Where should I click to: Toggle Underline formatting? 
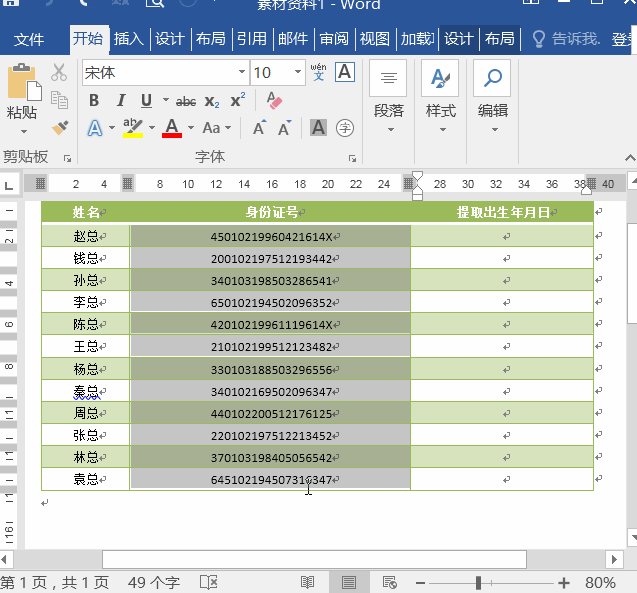coord(146,101)
